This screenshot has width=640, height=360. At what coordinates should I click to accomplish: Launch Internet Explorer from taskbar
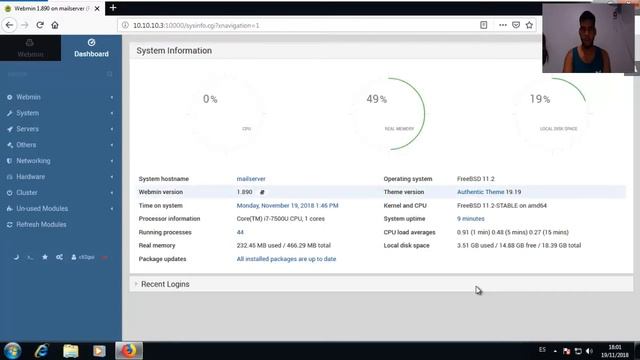42,351
